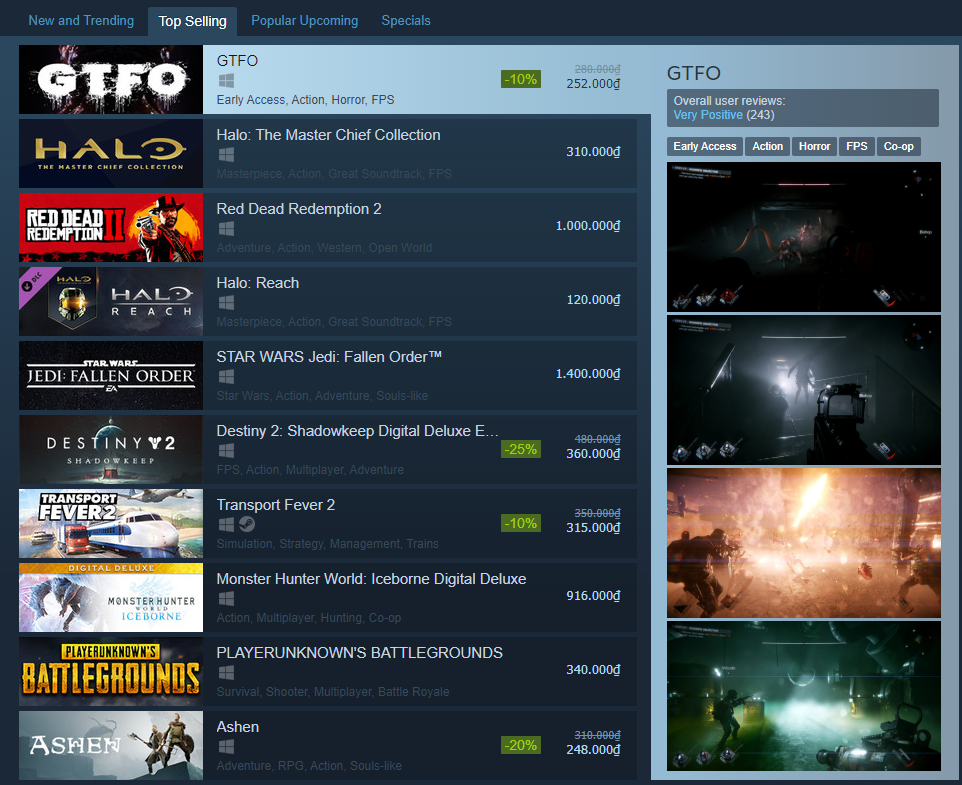Click the Horror tag in GTFO preview
Image resolution: width=962 pixels, height=785 pixels.
[814, 147]
